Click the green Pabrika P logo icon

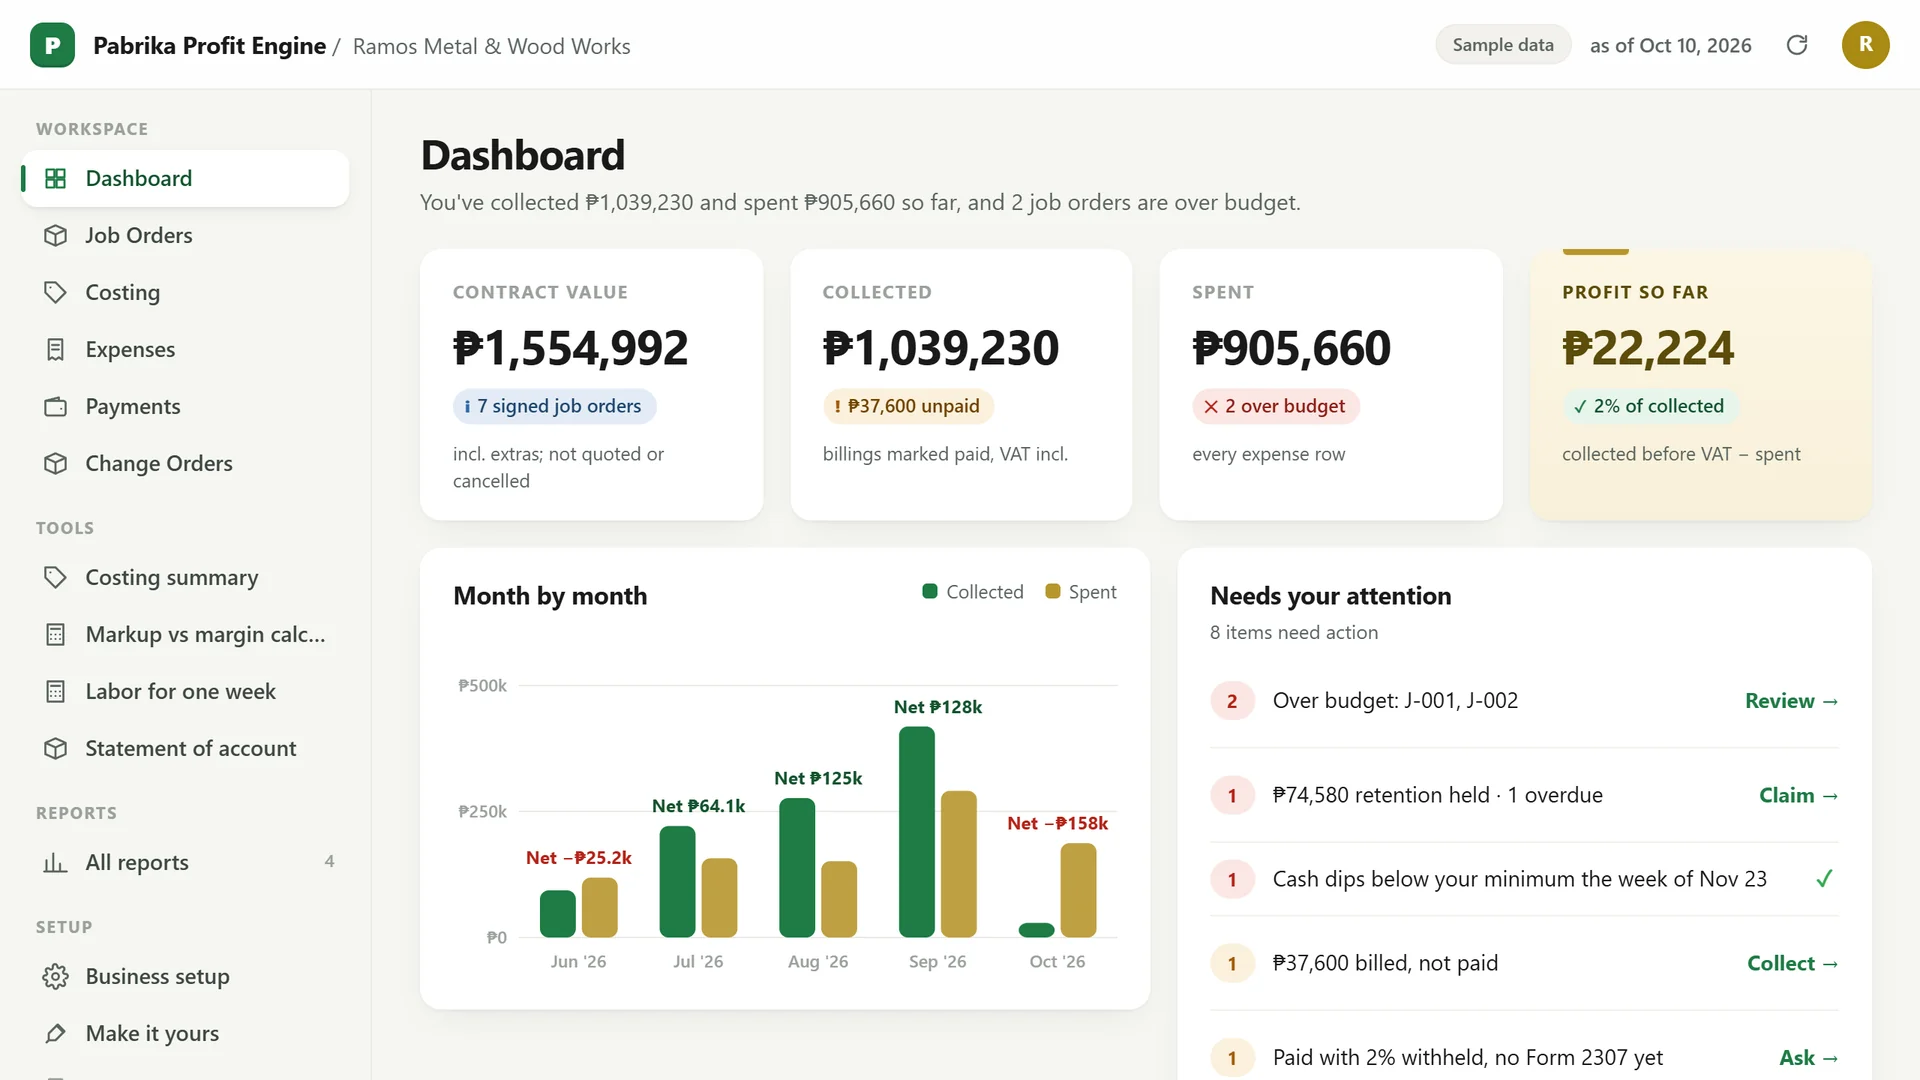52,45
